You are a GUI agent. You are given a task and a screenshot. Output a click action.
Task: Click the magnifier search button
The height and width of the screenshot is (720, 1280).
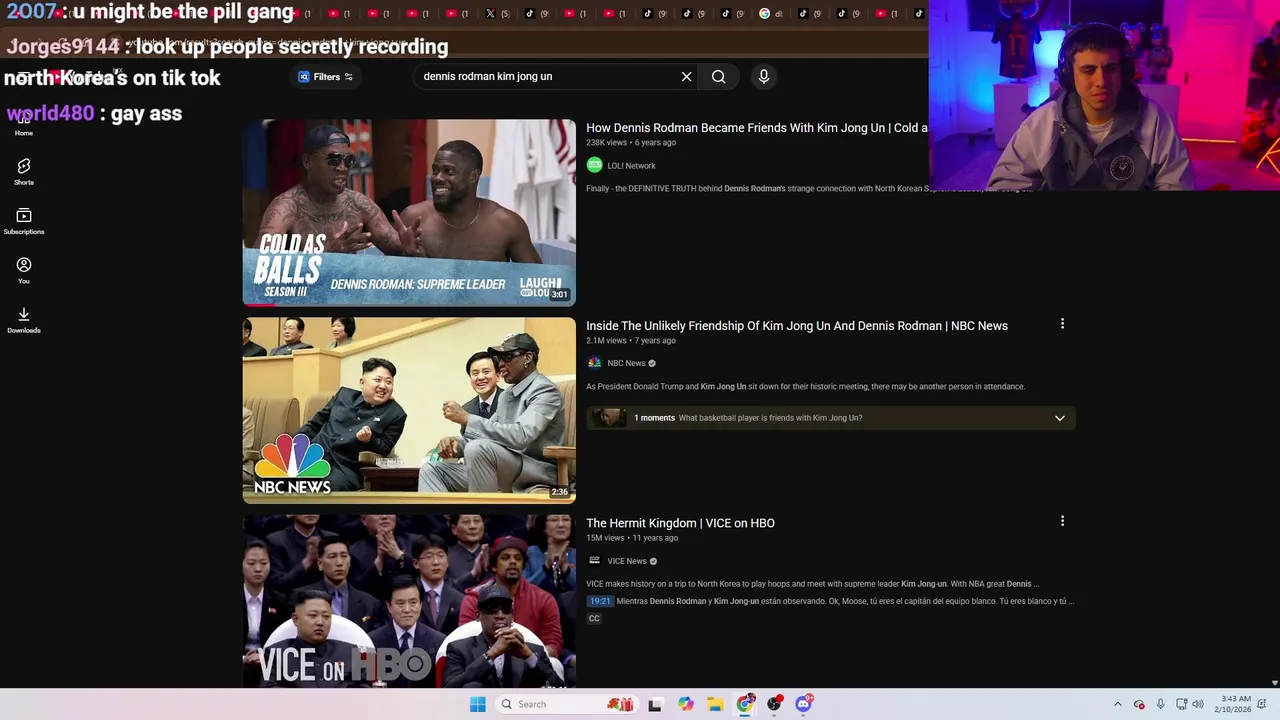tap(718, 77)
